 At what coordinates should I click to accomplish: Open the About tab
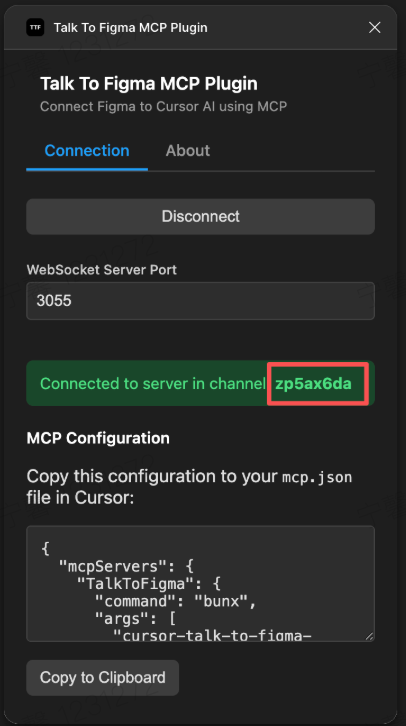tap(187, 150)
